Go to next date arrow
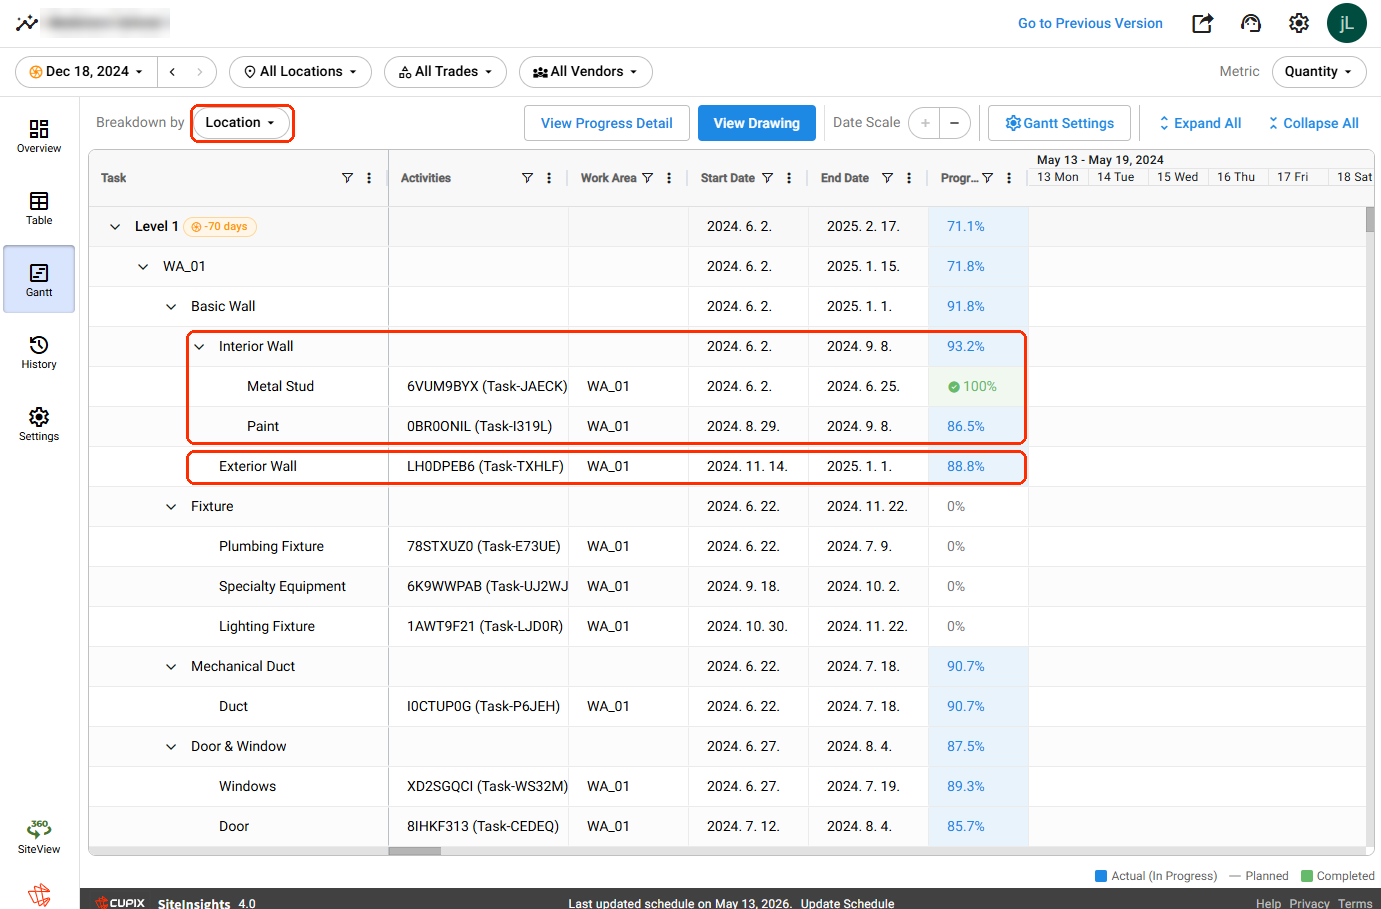This screenshot has width=1381, height=909. coord(200,72)
